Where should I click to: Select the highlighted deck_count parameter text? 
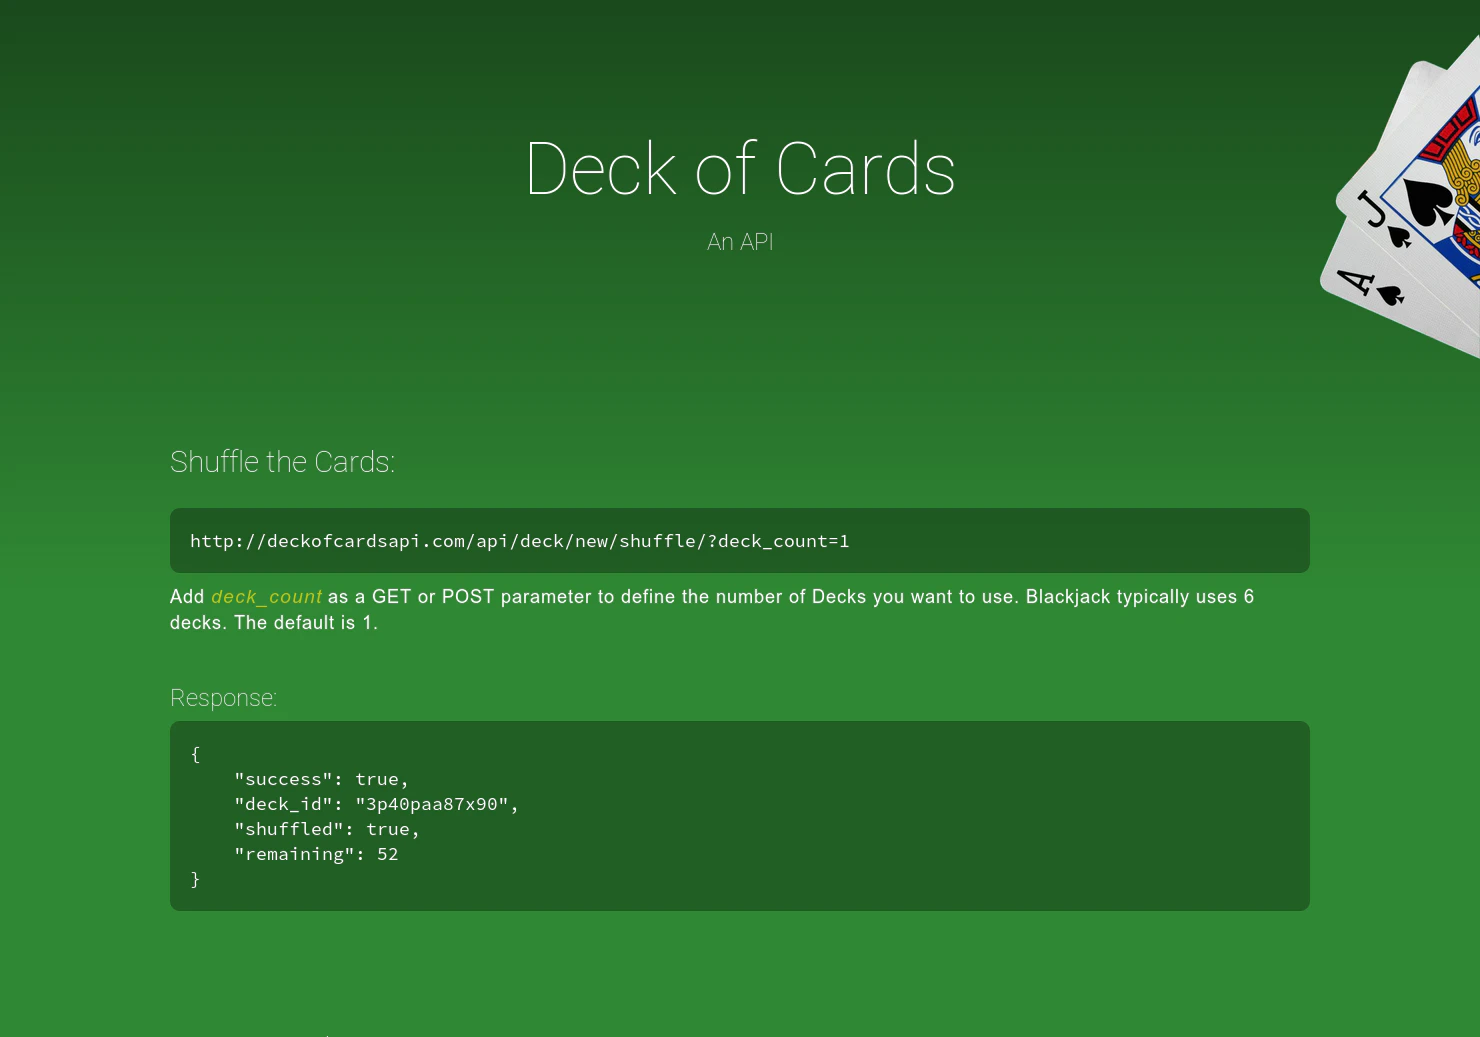coord(266,596)
